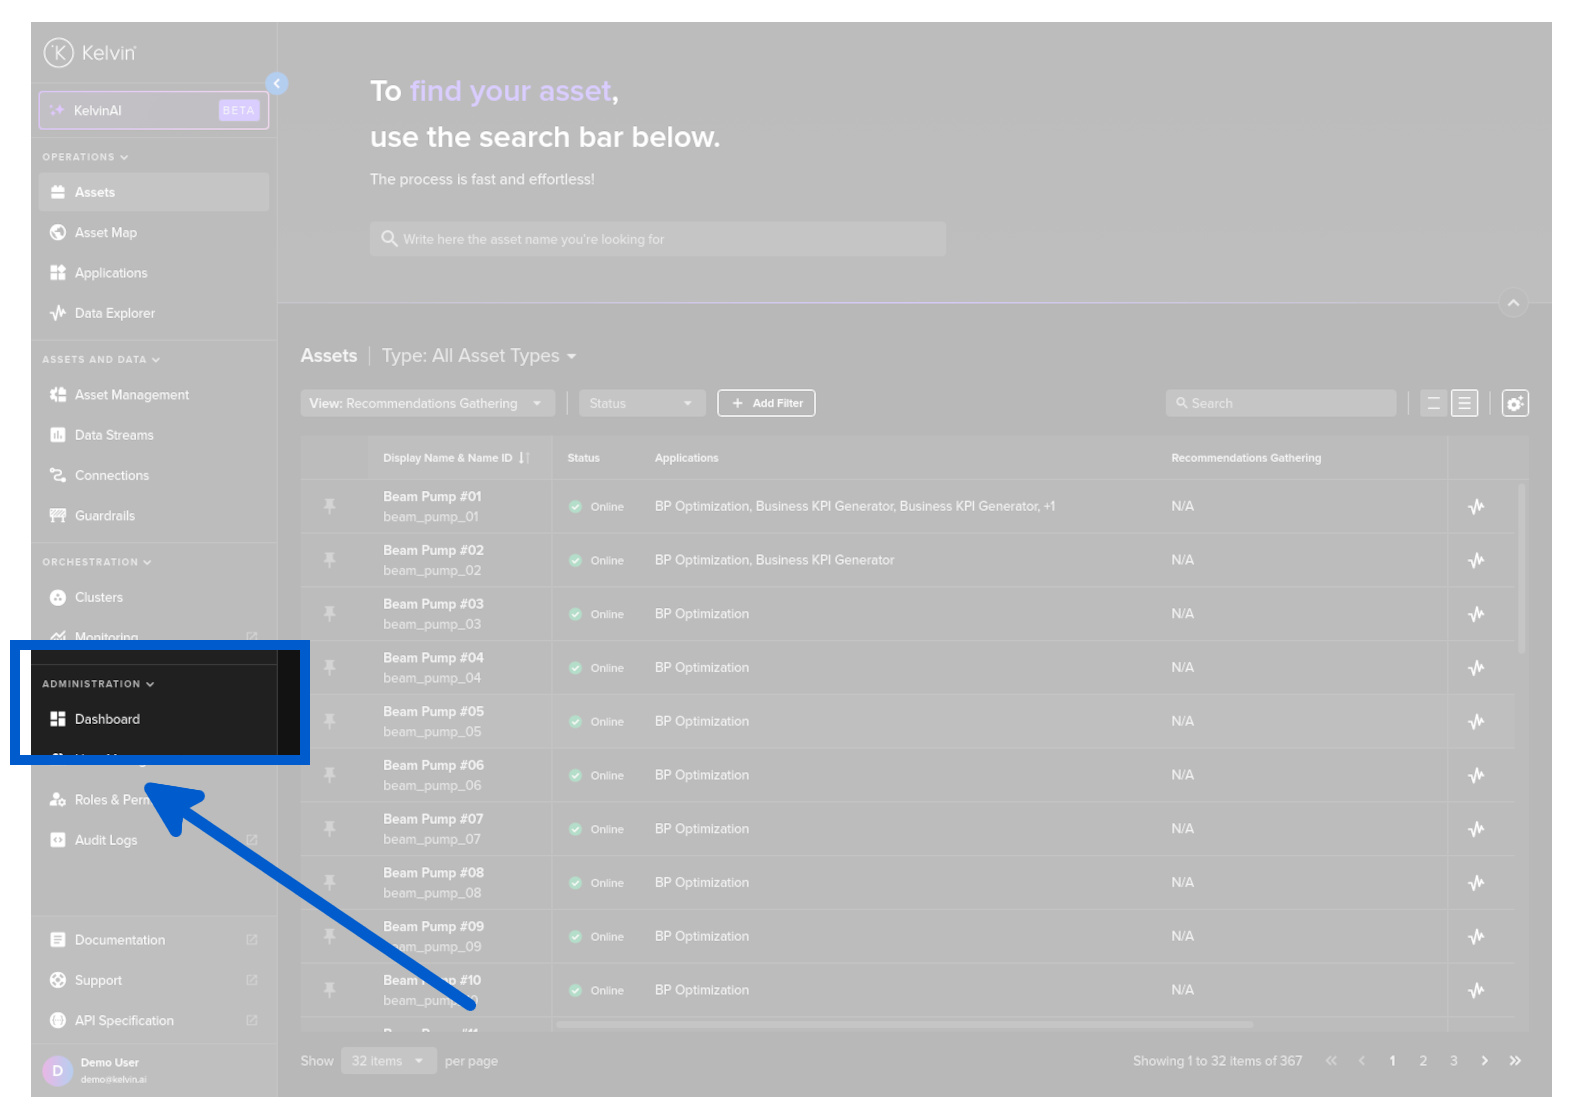Go to the last page of results
Screen dimensions: 1584x1120
1515,1061
